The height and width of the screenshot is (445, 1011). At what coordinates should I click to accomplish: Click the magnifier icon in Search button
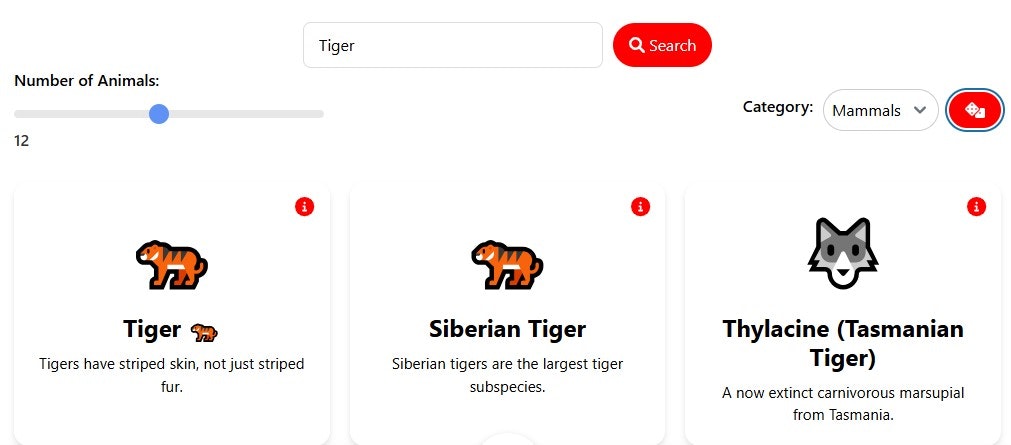click(637, 45)
